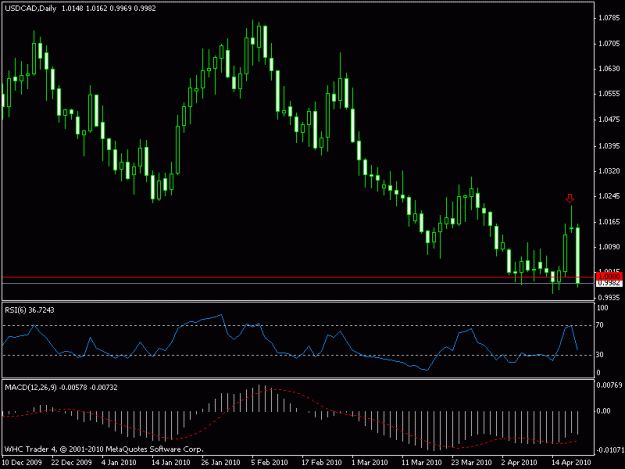Click the USDCAD,Daily chart title text

[x=30, y=8]
